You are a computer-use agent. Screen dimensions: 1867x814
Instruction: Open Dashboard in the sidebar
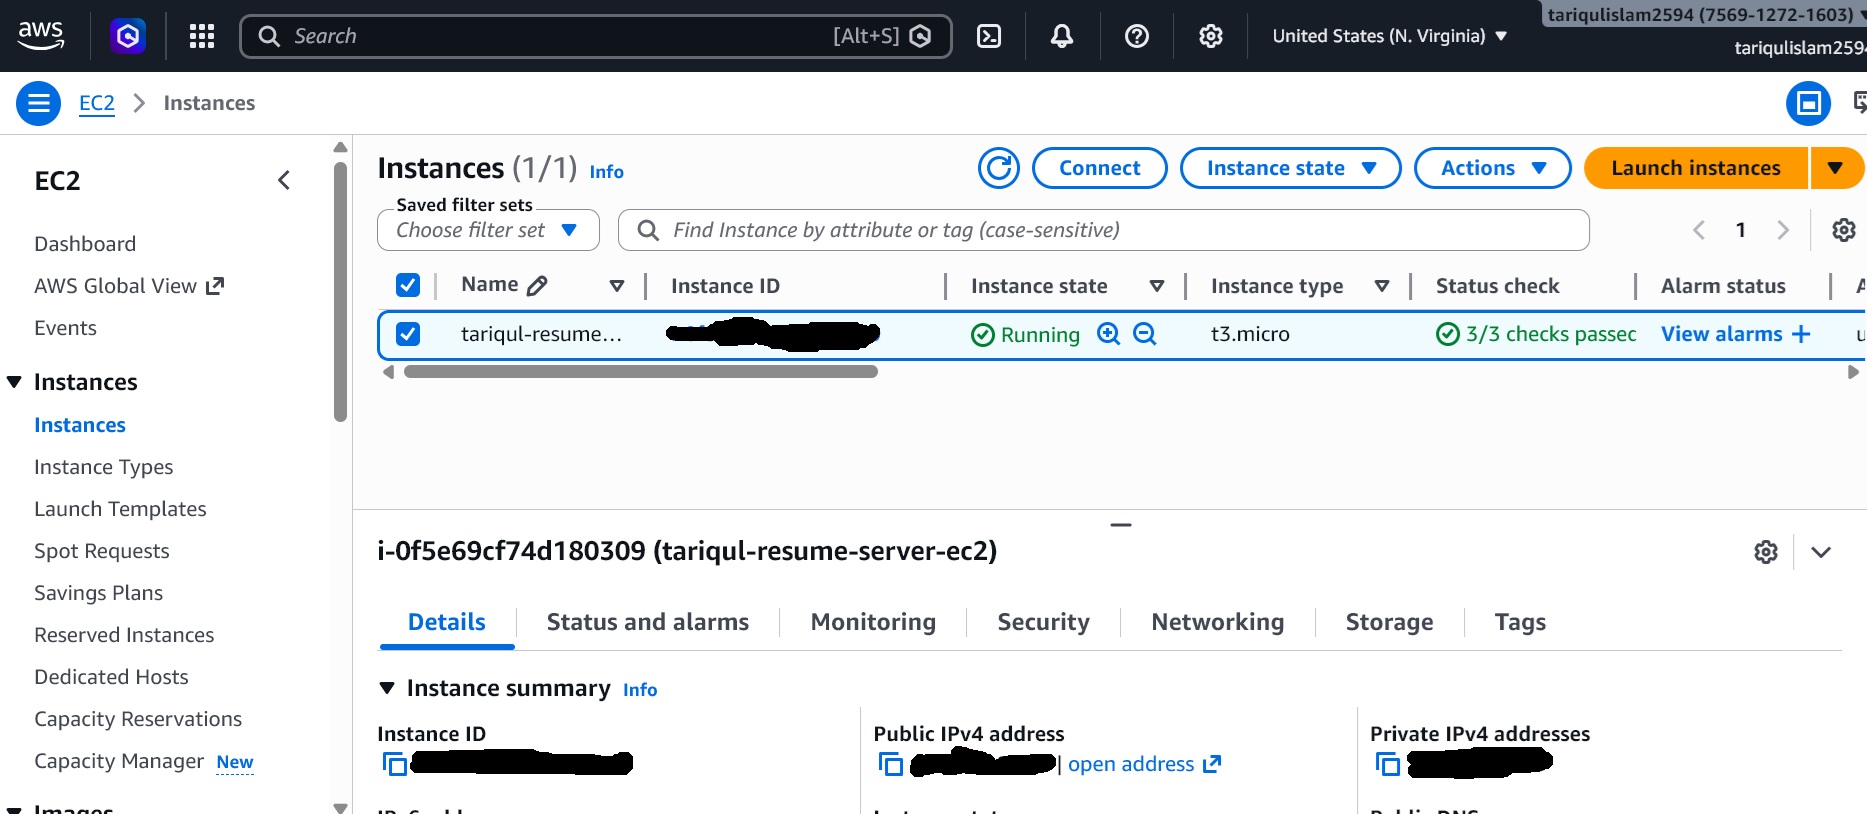[85, 244]
